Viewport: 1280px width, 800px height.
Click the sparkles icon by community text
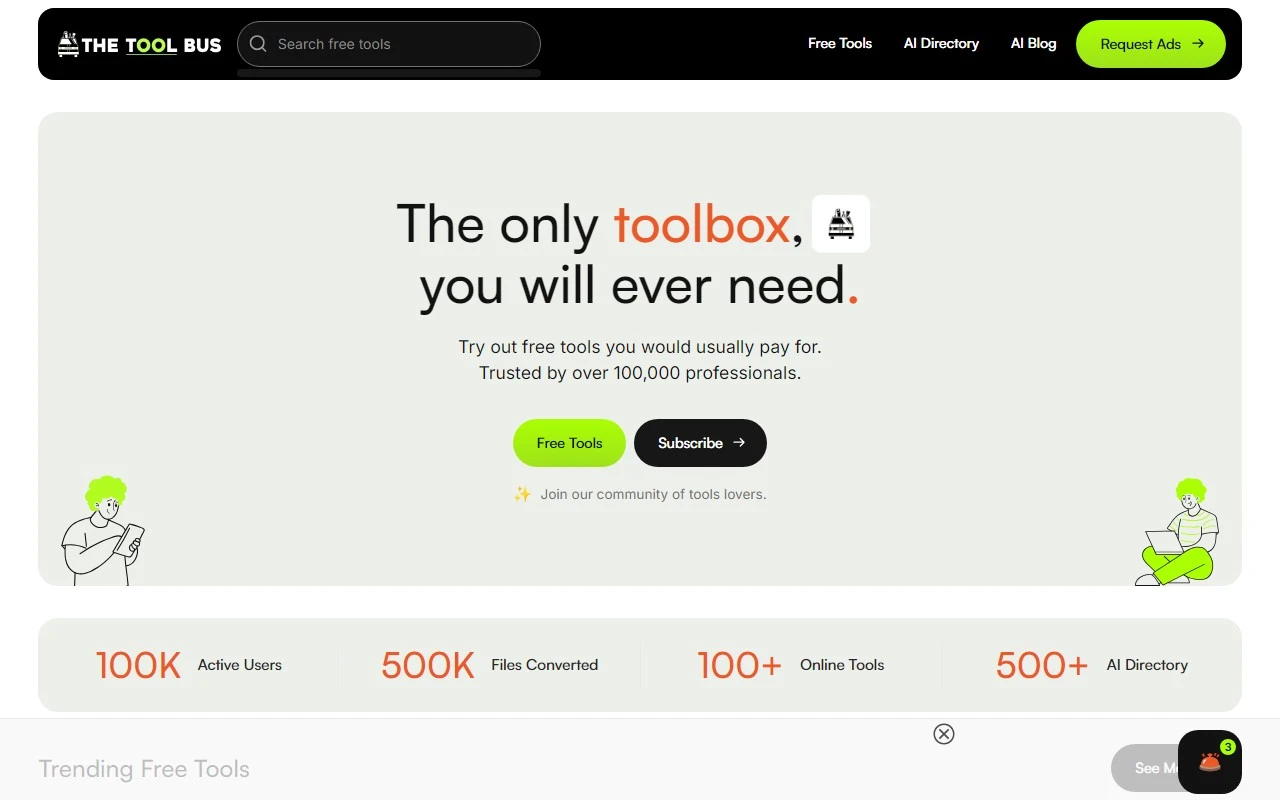click(x=522, y=494)
